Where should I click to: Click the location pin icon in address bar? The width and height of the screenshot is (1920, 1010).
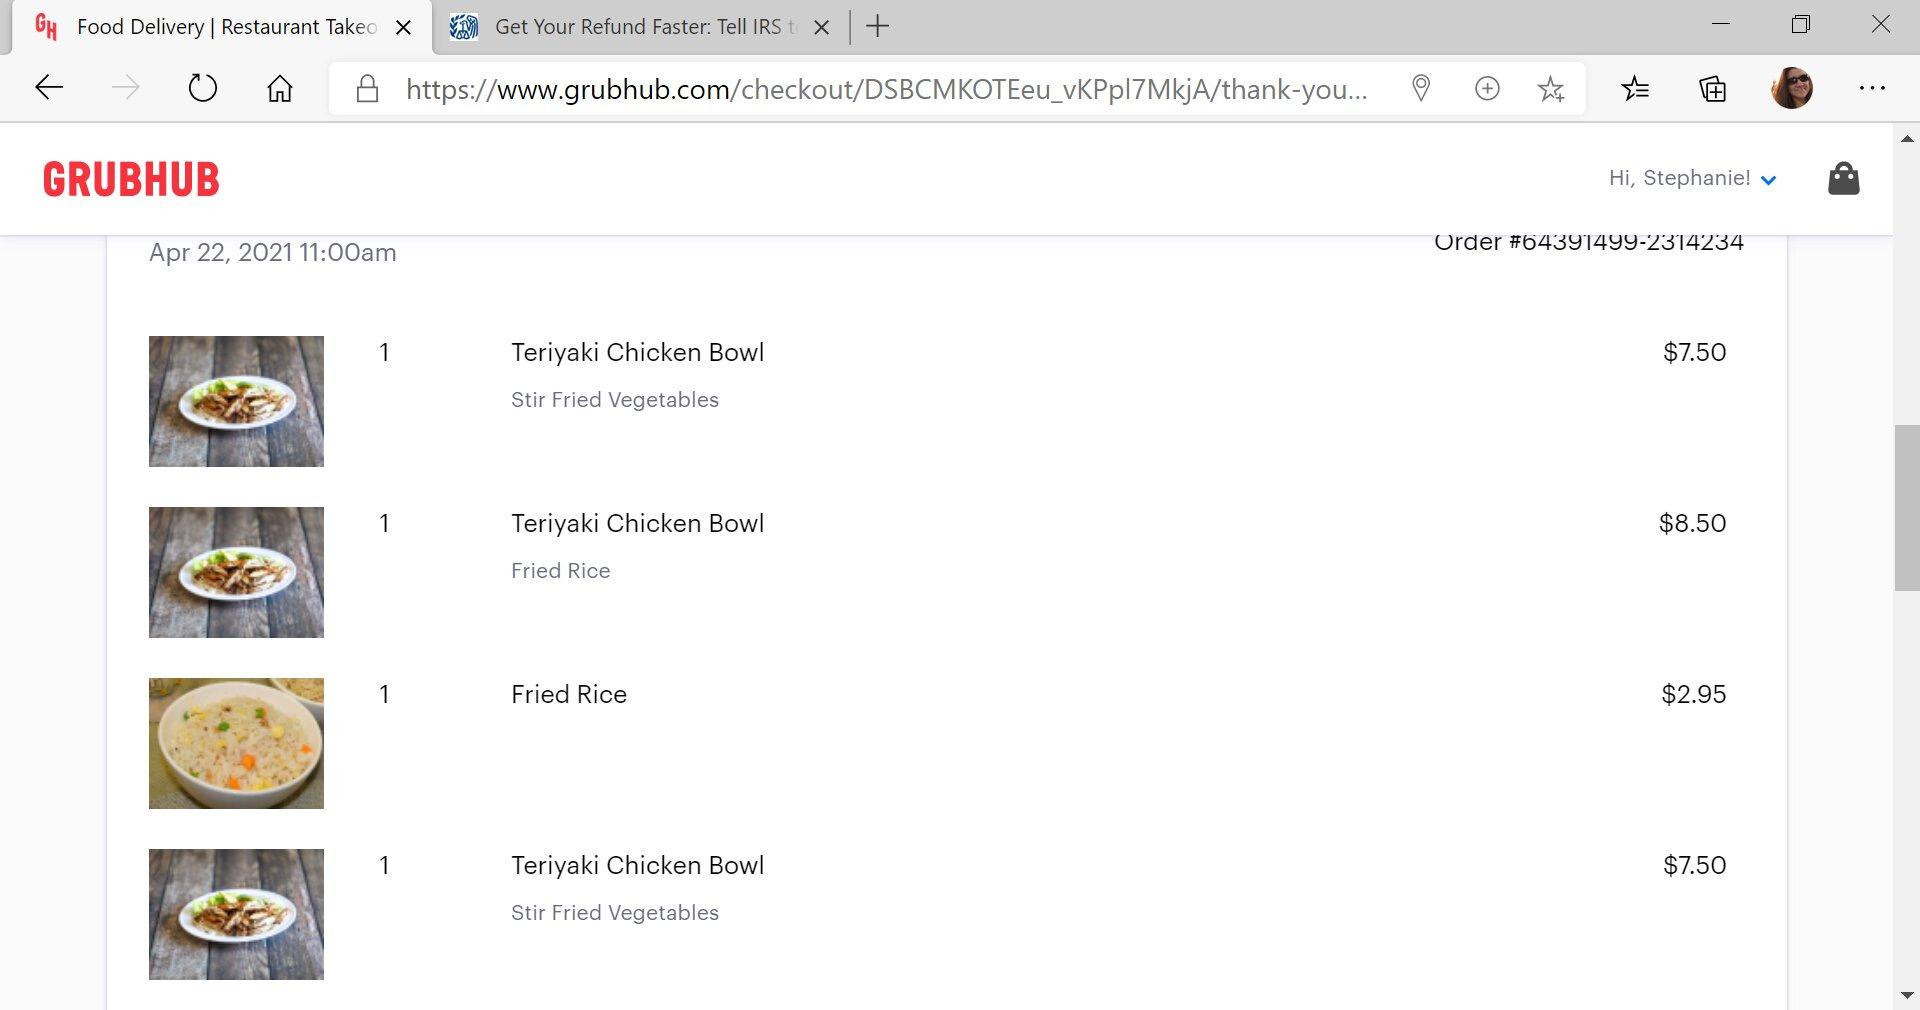point(1420,89)
